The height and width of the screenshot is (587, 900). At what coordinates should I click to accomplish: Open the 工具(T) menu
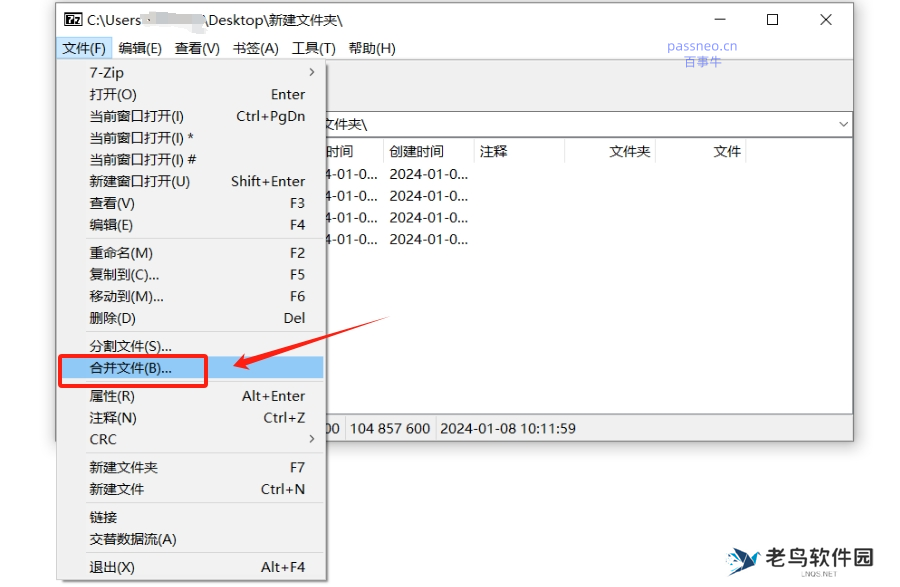point(315,47)
